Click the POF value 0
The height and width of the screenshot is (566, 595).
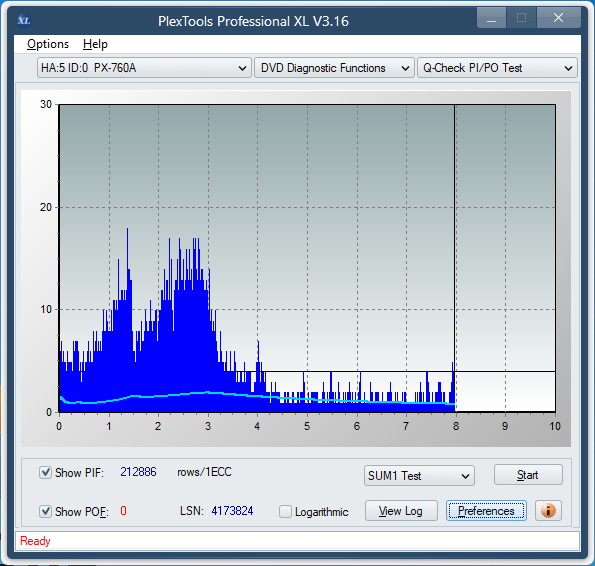(123, 511)
